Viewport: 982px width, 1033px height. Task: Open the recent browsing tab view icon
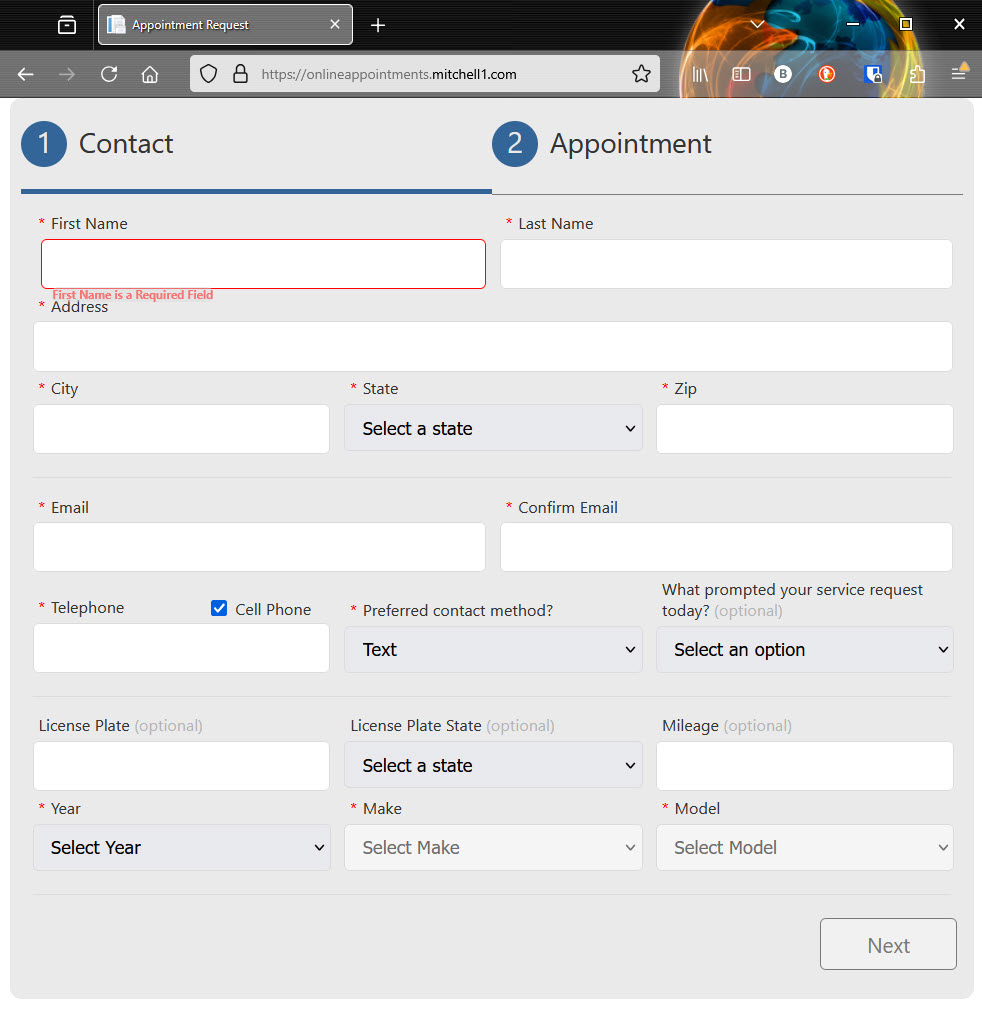(x=67, y=25)
